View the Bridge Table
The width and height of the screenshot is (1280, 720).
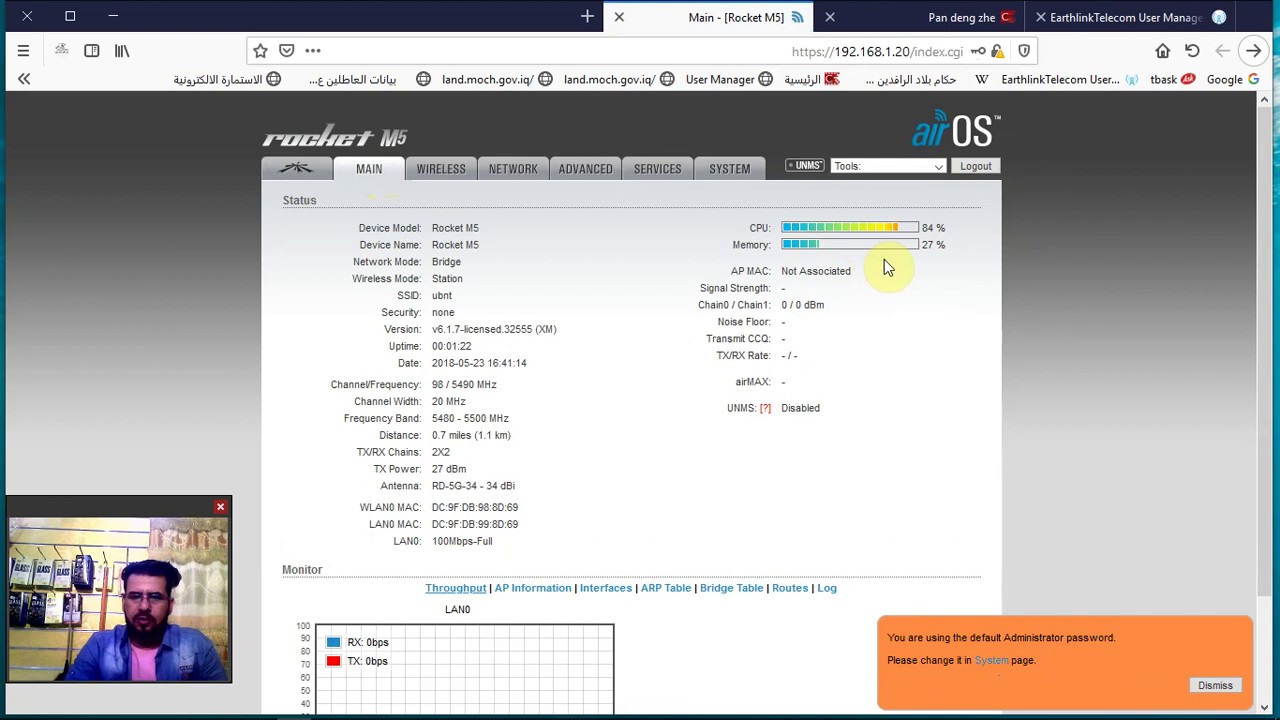point(731,588)
